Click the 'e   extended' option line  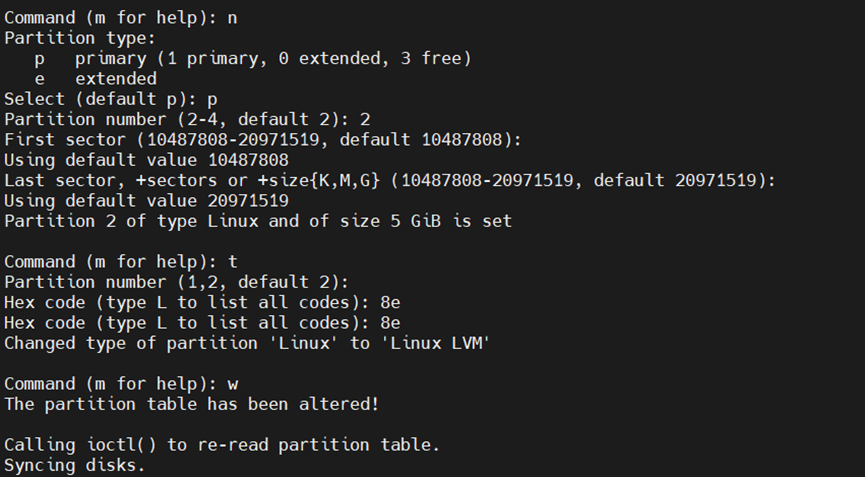(x=96, y=78)
